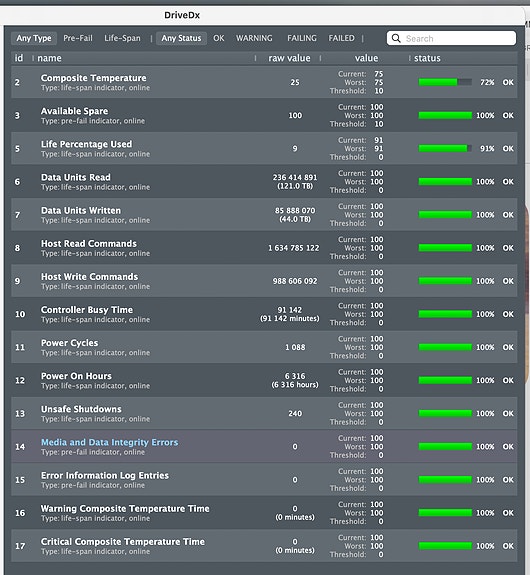Show only FAILED status attributes
This screenshot has width=530, height=575.
pos(341,38)
